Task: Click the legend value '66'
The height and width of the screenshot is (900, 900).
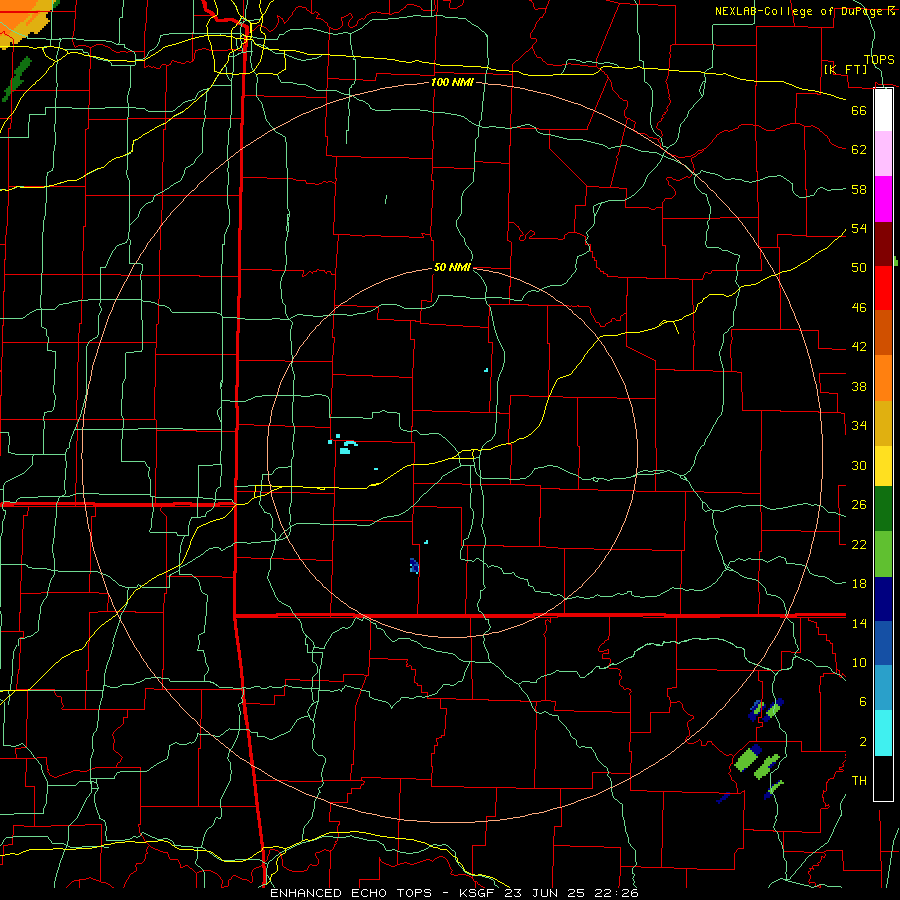Action: point(859,110)
